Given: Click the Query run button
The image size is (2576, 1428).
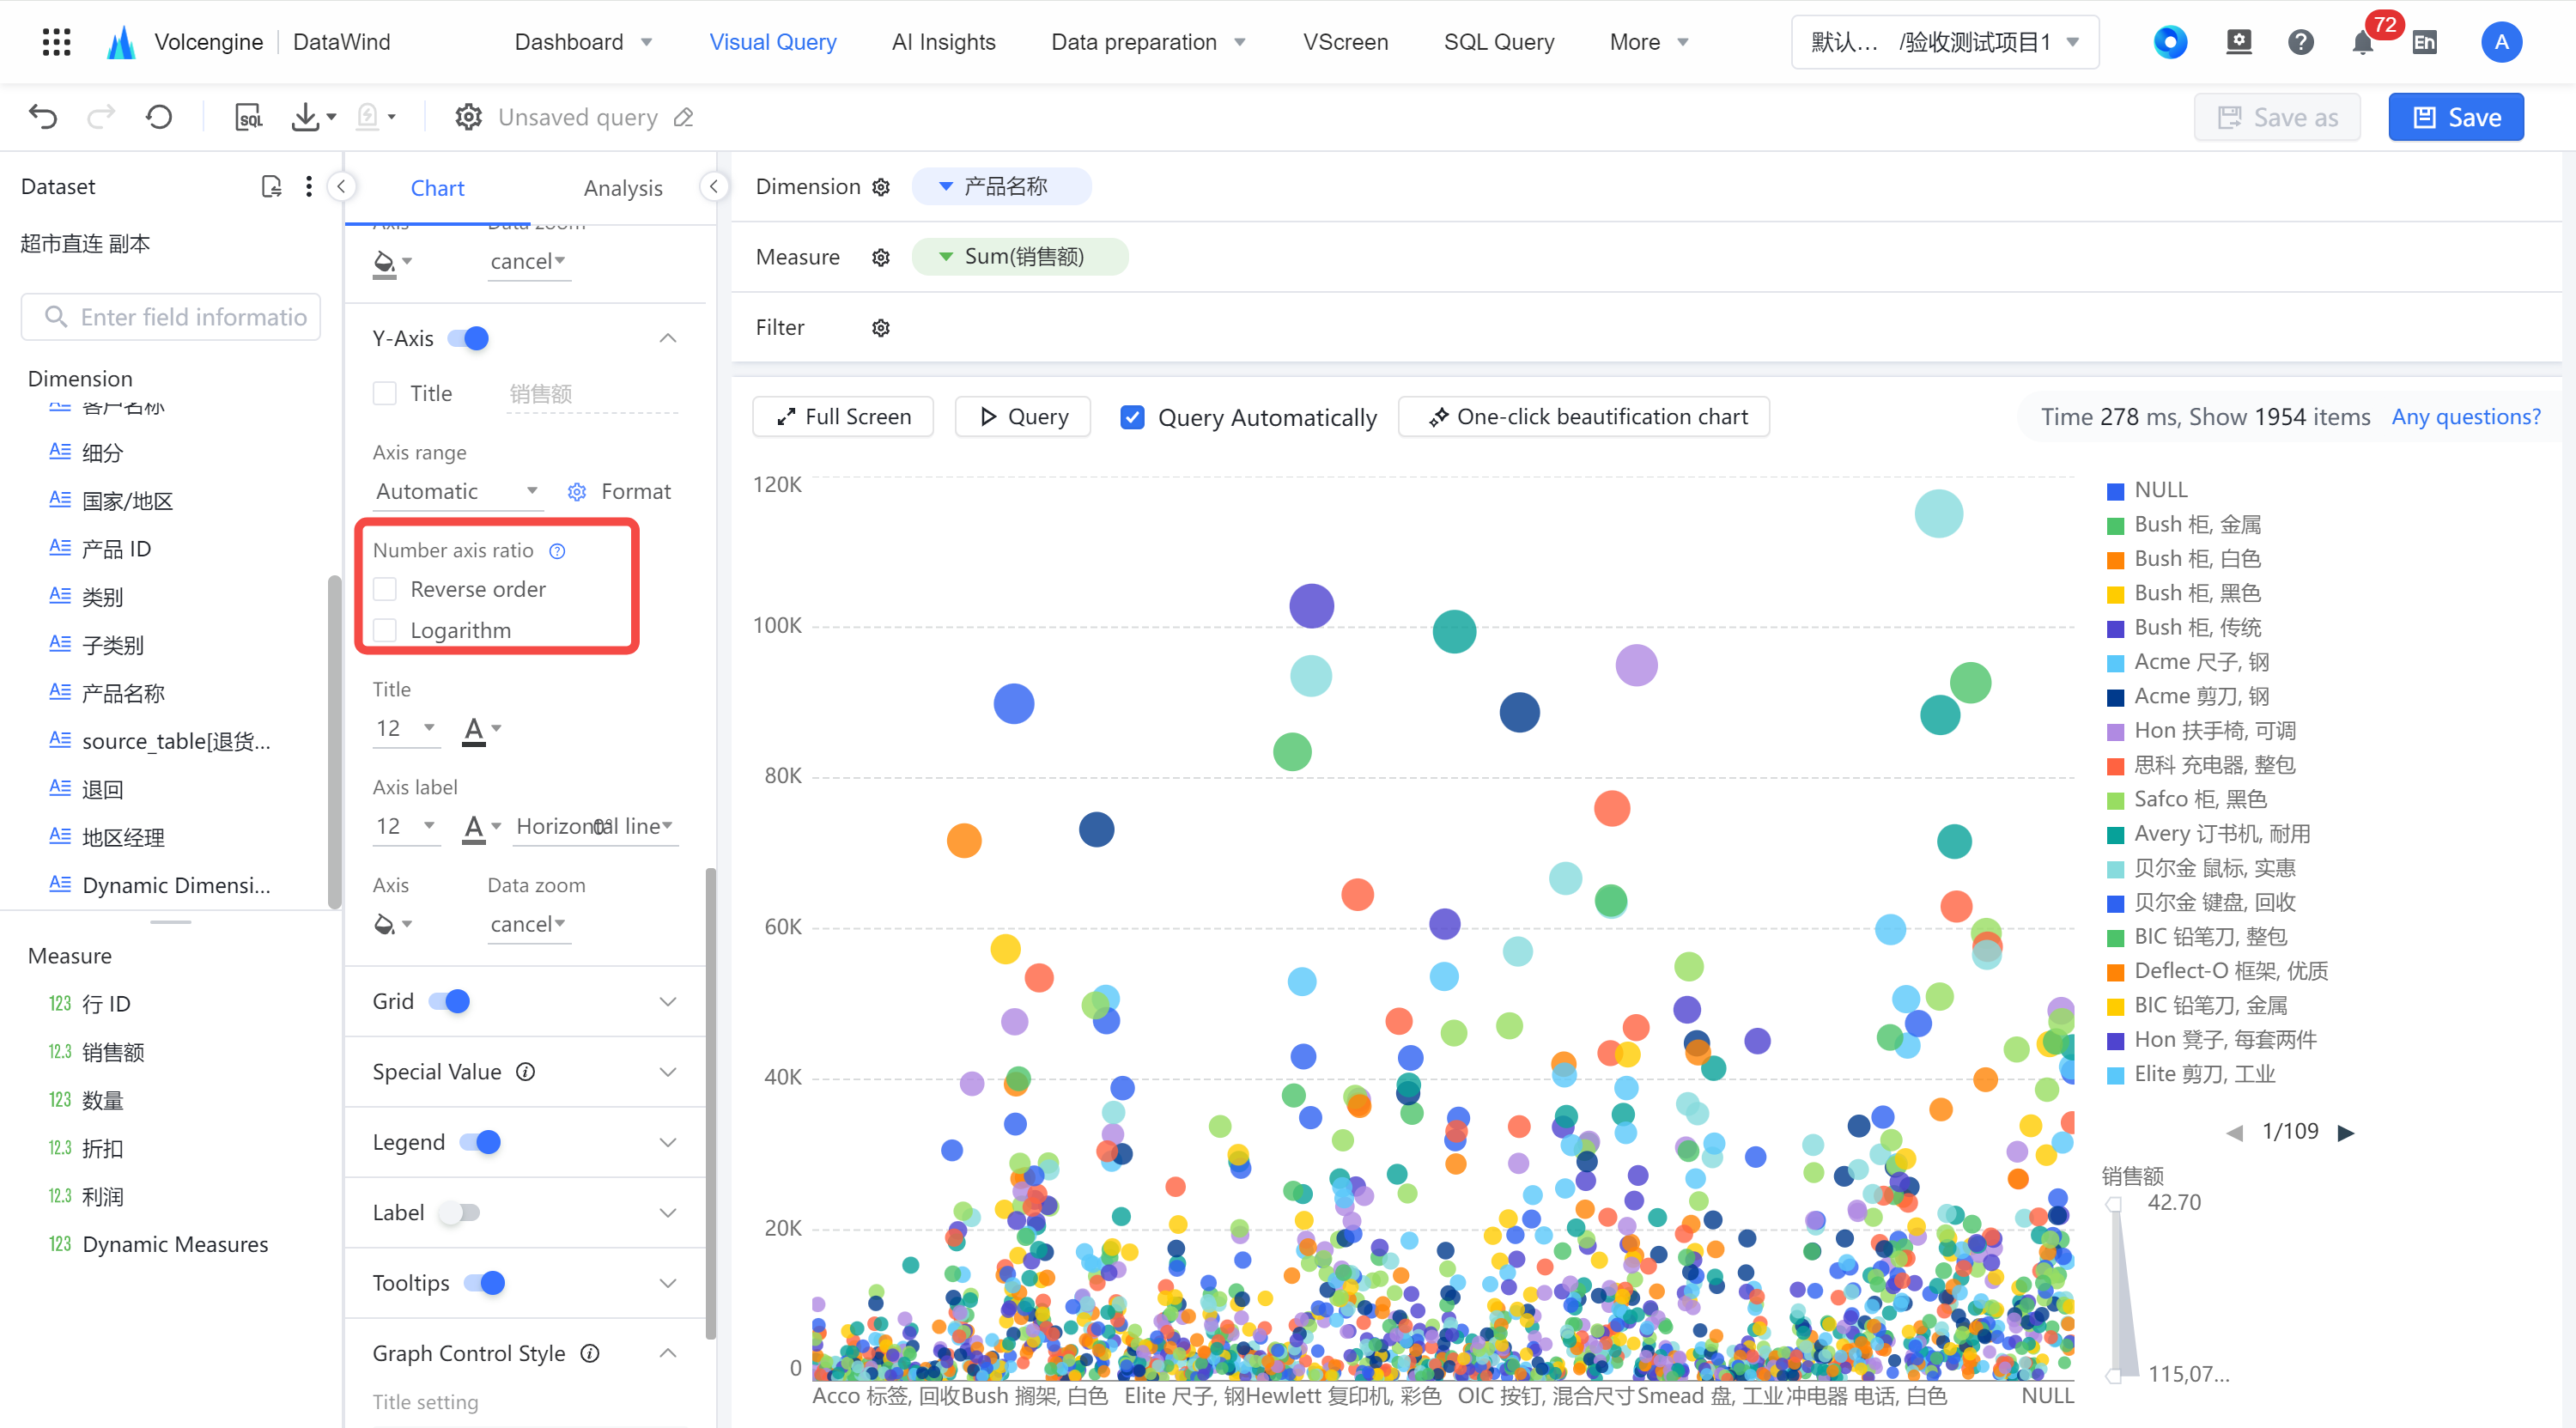Looking at the screenshot, I should coord(1023,417).
